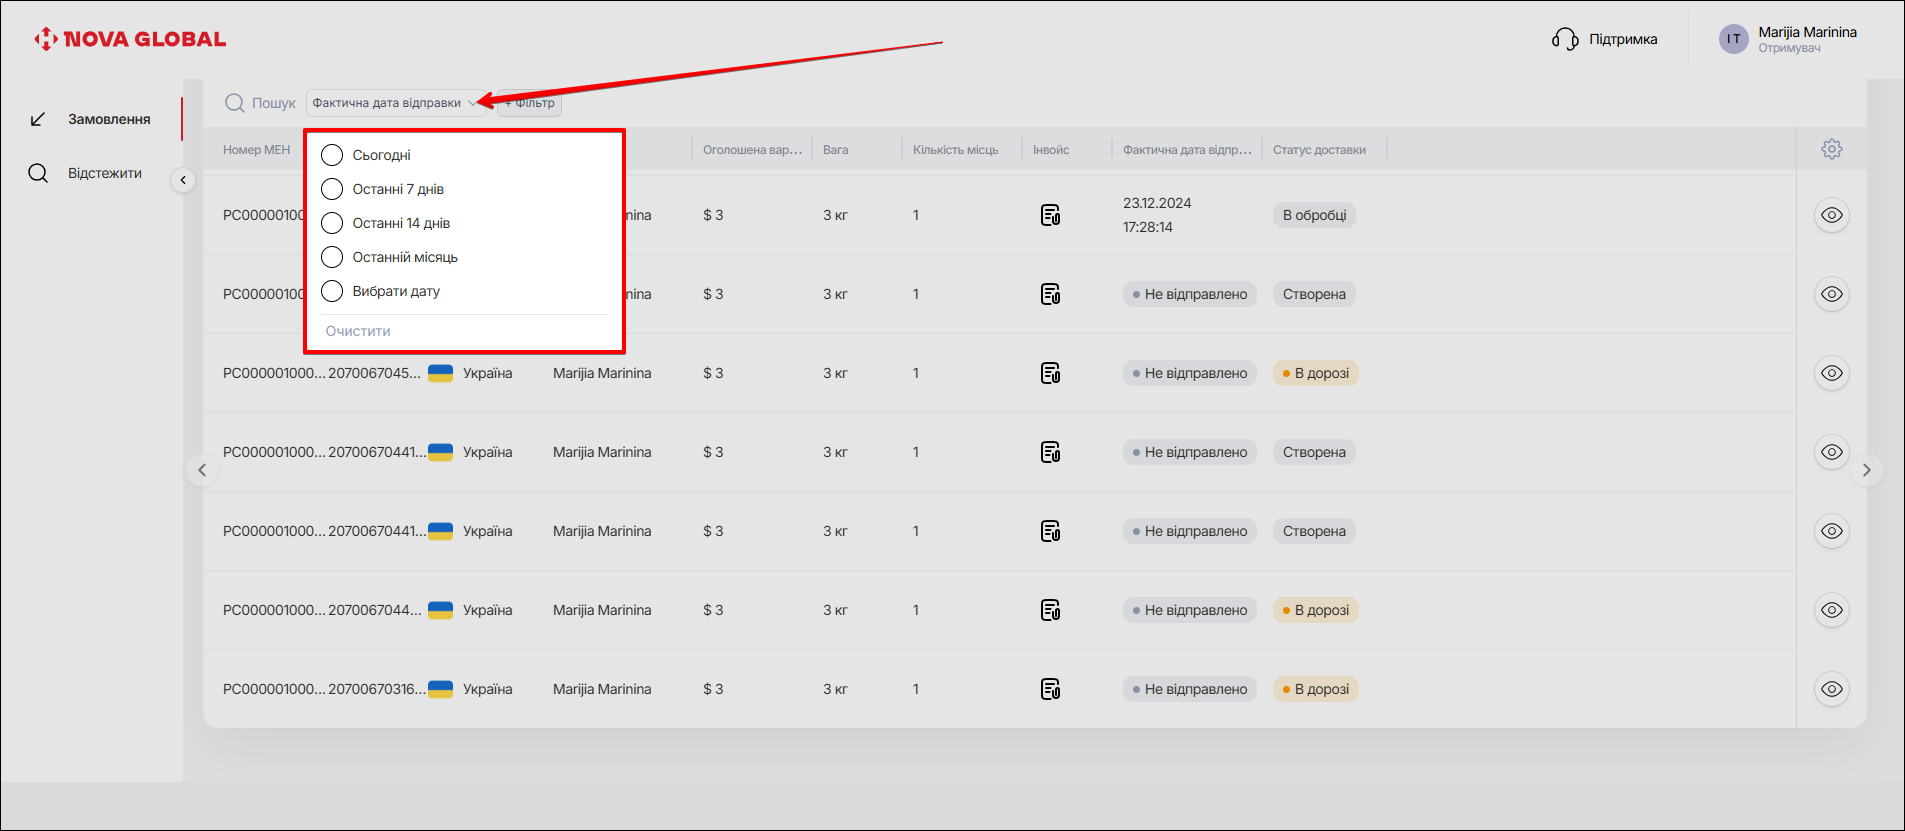The image size is (1905, 831).
Task: Click eye icon for the last order row
Action: point(1831,689)
